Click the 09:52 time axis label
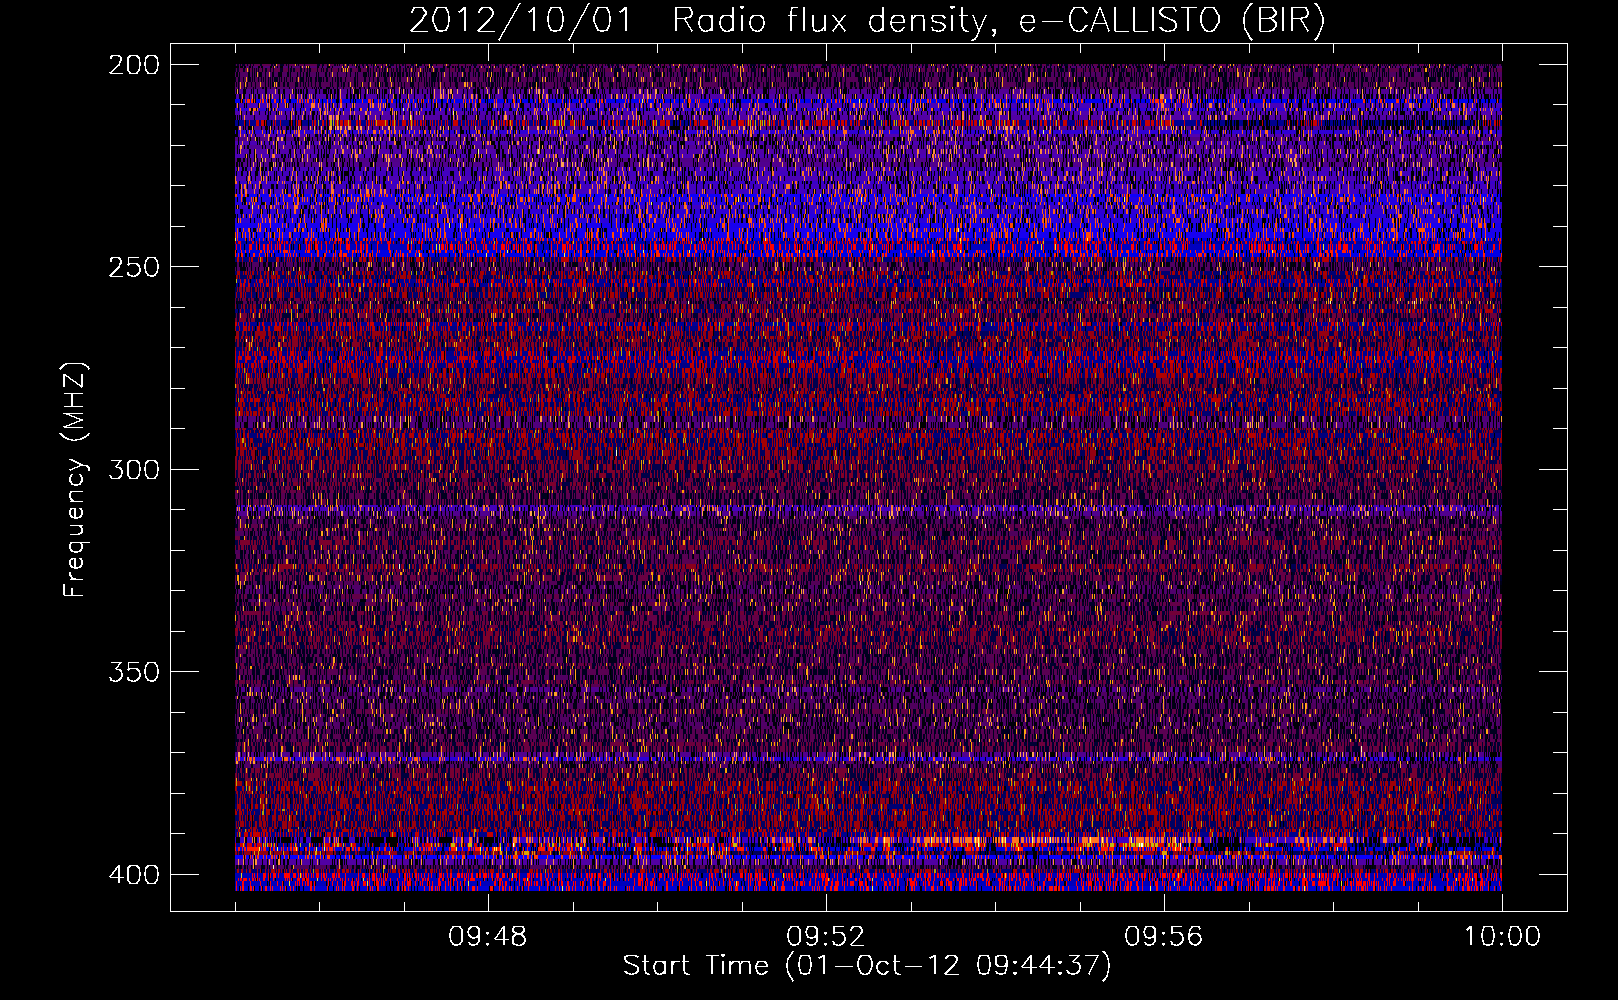 (x=826, y=937)
